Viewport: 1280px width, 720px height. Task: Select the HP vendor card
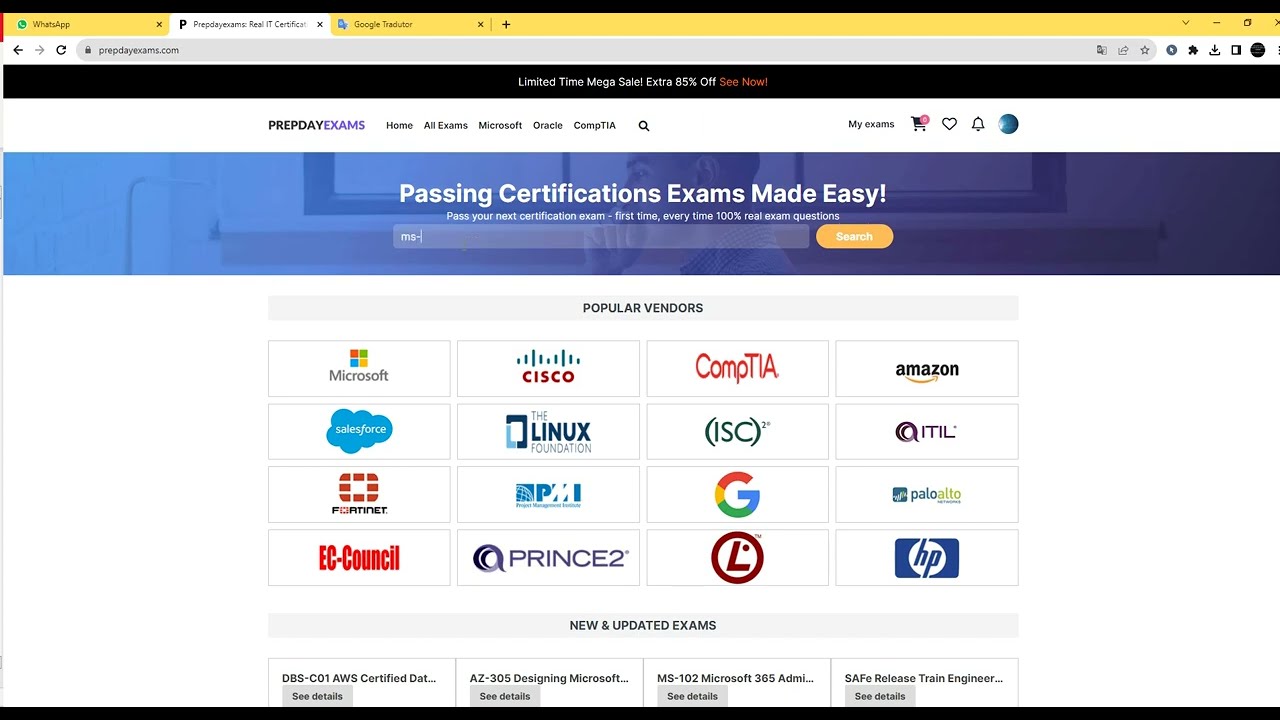coord(927,557)
